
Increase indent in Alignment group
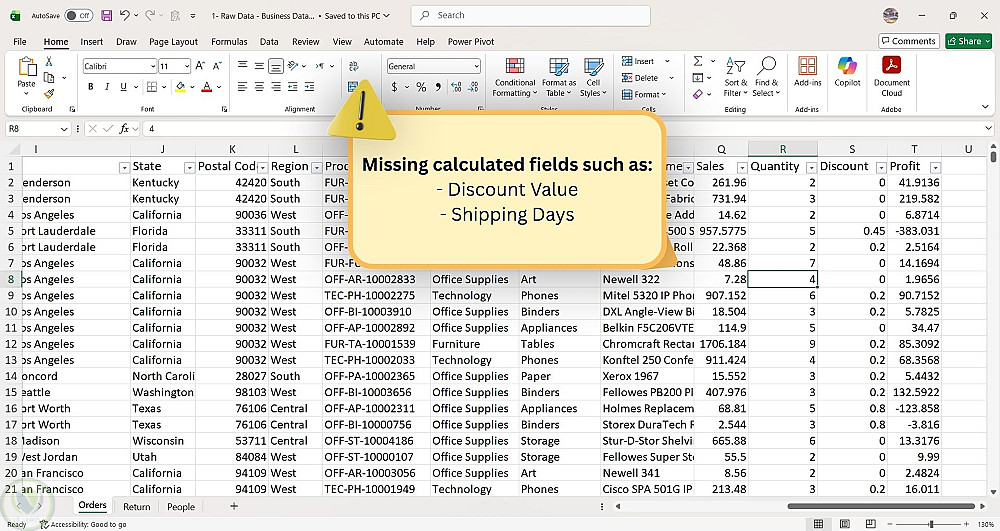pyautogui.click(x=309, y=87)
